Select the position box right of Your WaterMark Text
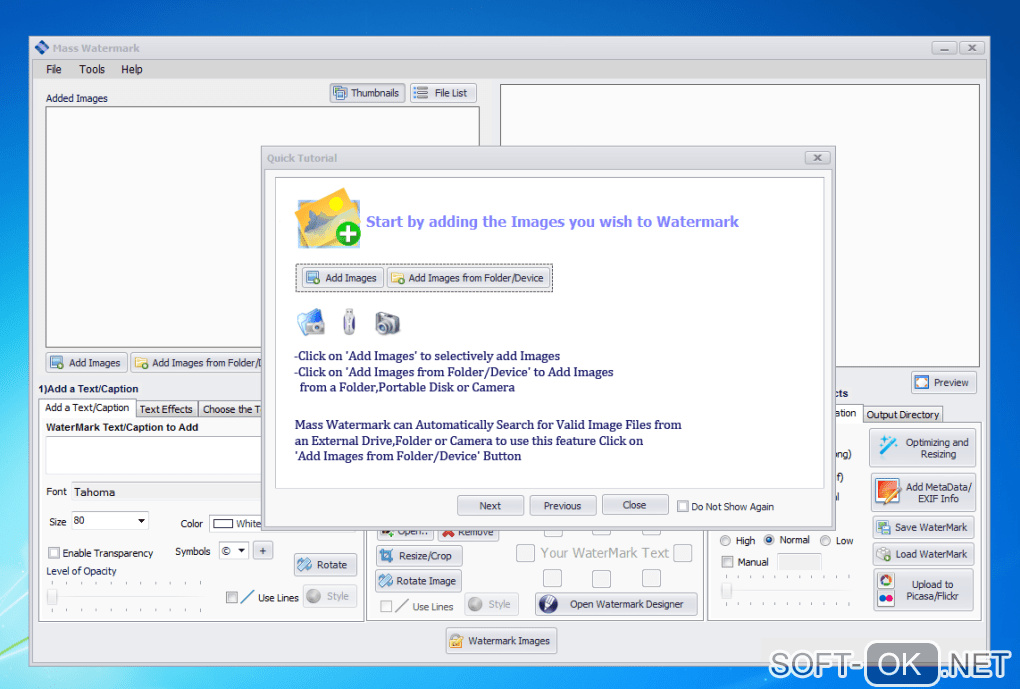The image size is (1020, 689). point(682,553)
